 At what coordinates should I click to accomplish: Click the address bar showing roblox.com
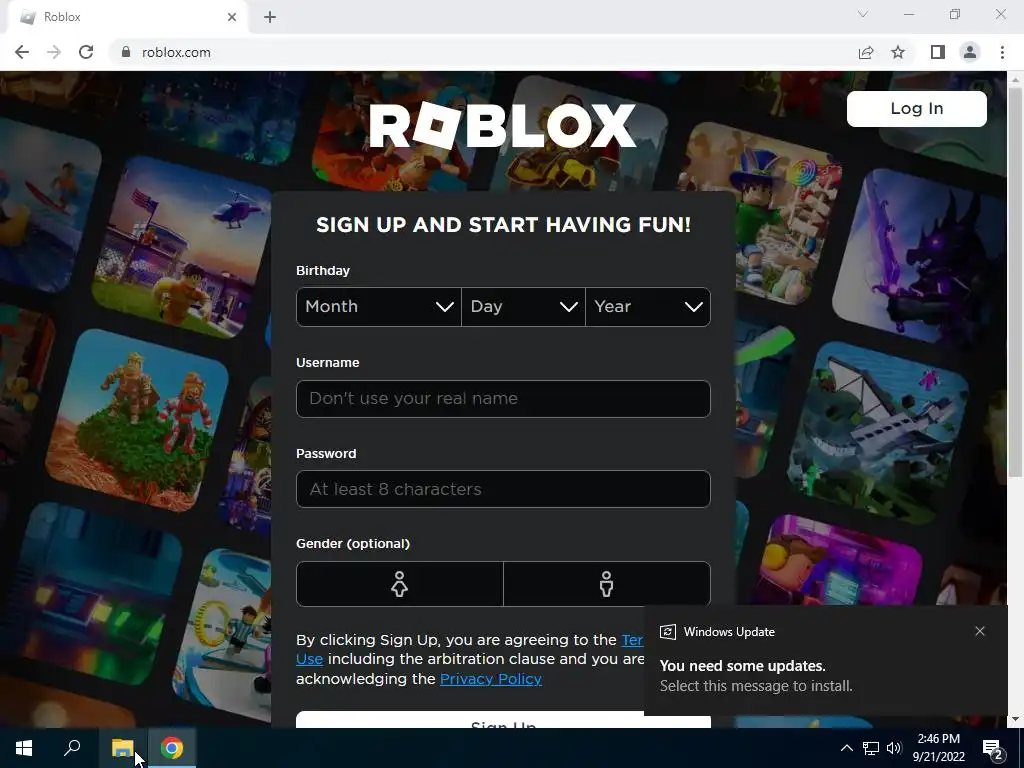[x=483, y=52]
